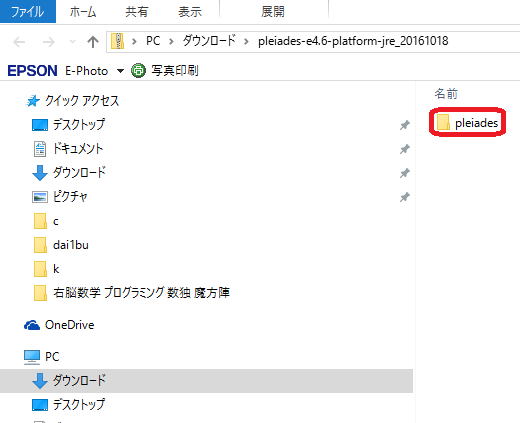Click PC in the address breadcrumb
The height and width of the screenshot is (423, 520).
click(x=153, y=41)
